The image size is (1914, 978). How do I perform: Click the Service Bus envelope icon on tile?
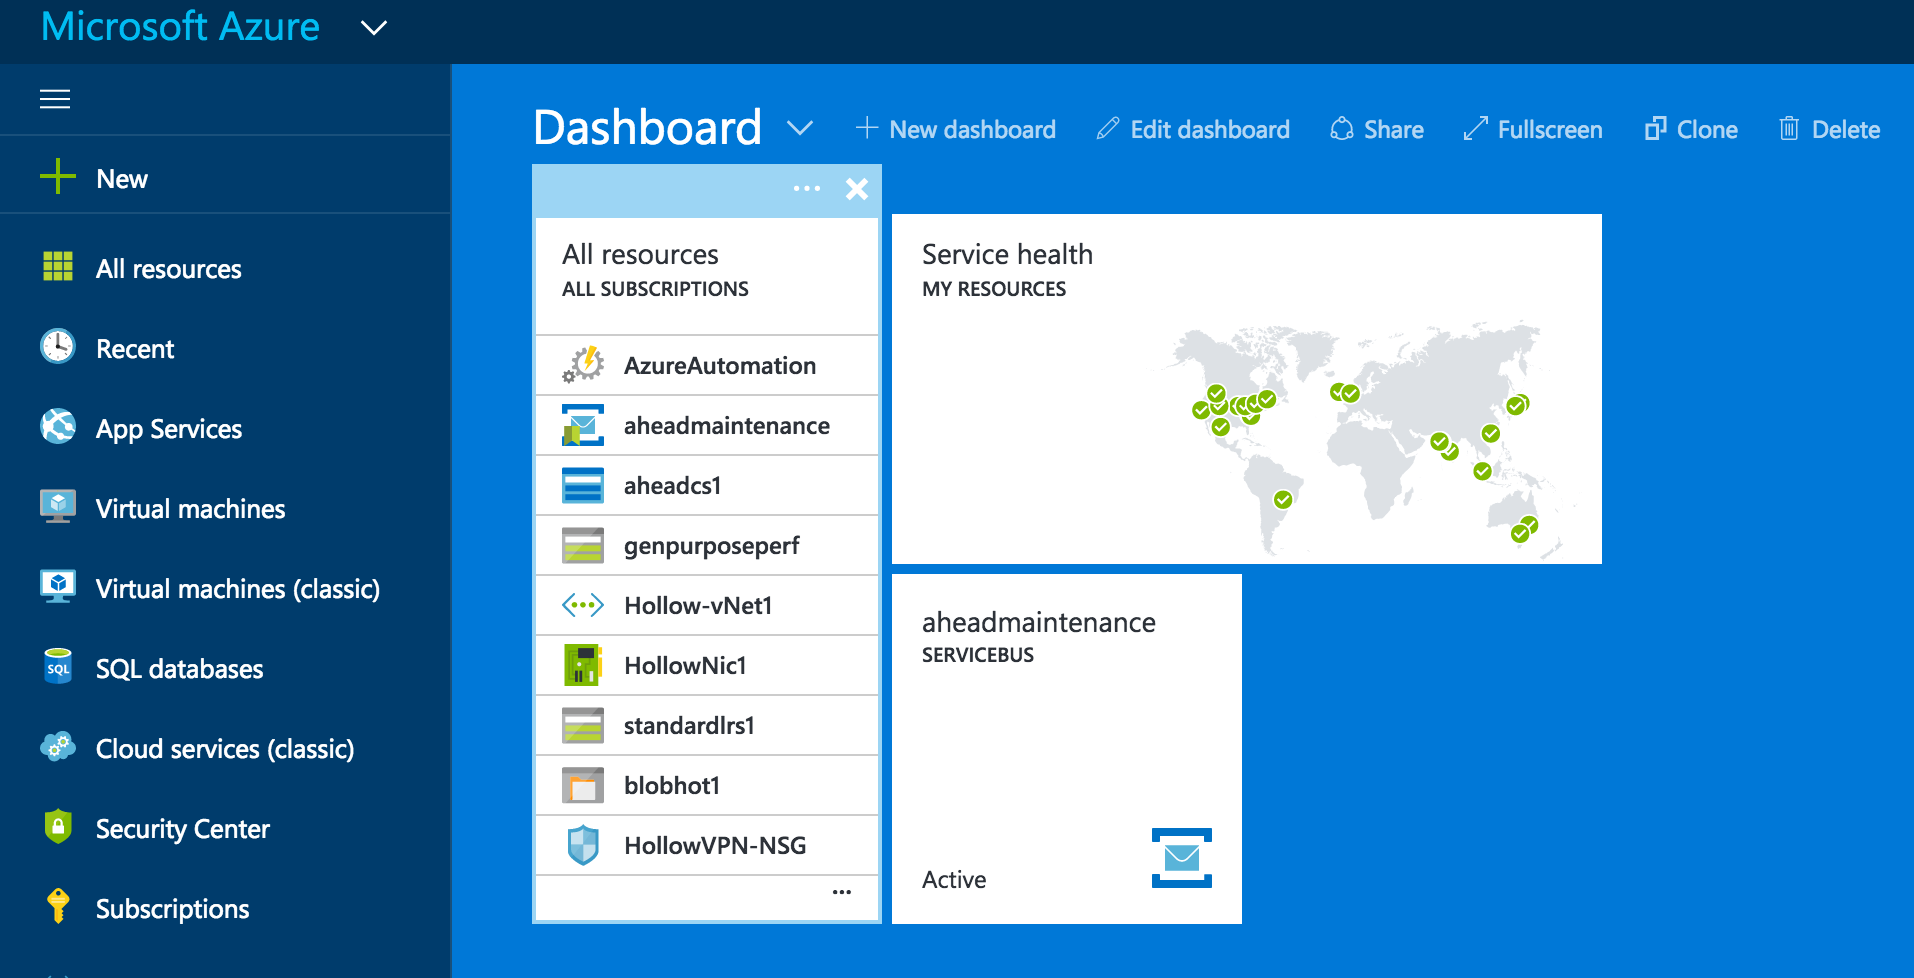[1181, 857]
